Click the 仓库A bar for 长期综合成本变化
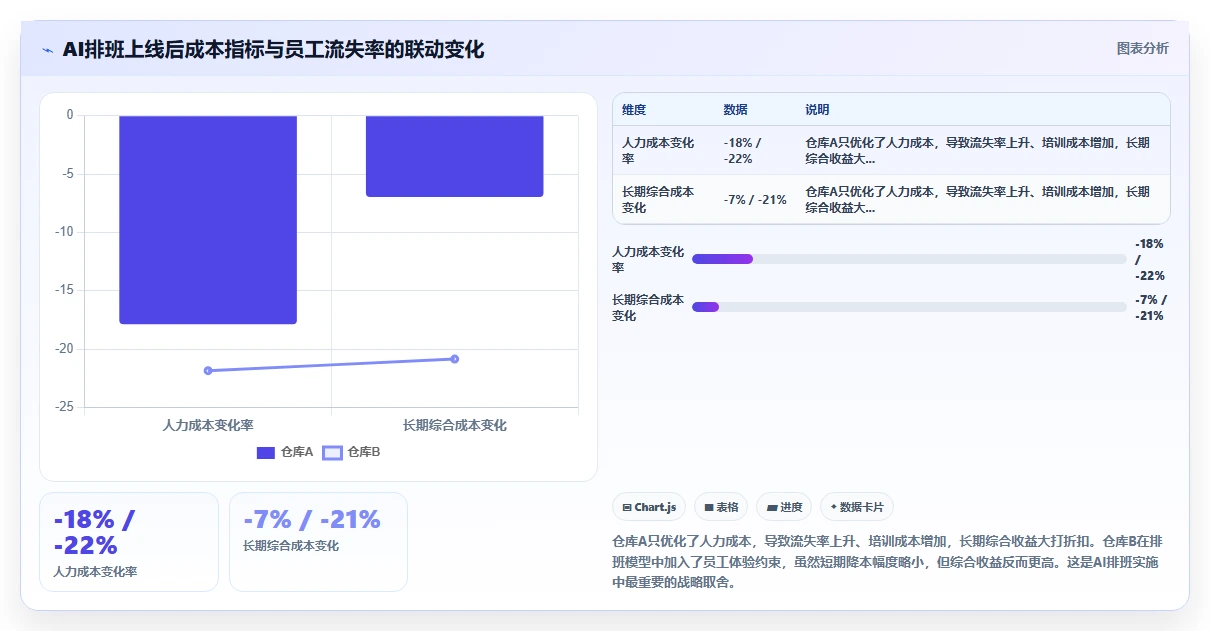1210x631 pixels. (x=455, y=156)
